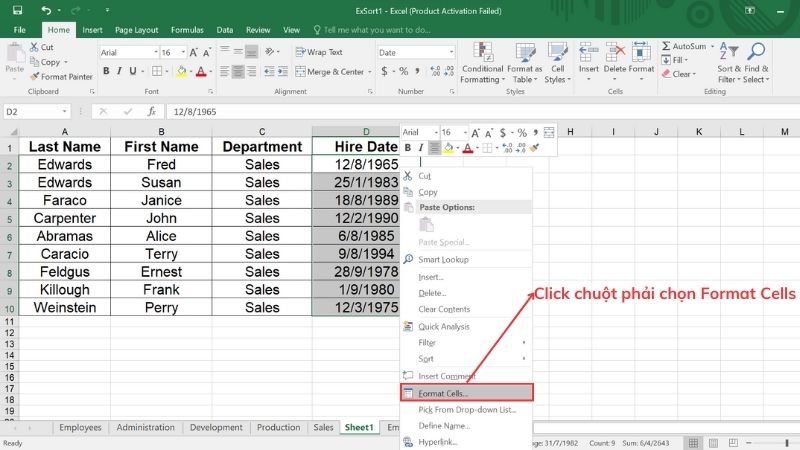Click the Page Break Preview status bar icon

click(733, 443)
